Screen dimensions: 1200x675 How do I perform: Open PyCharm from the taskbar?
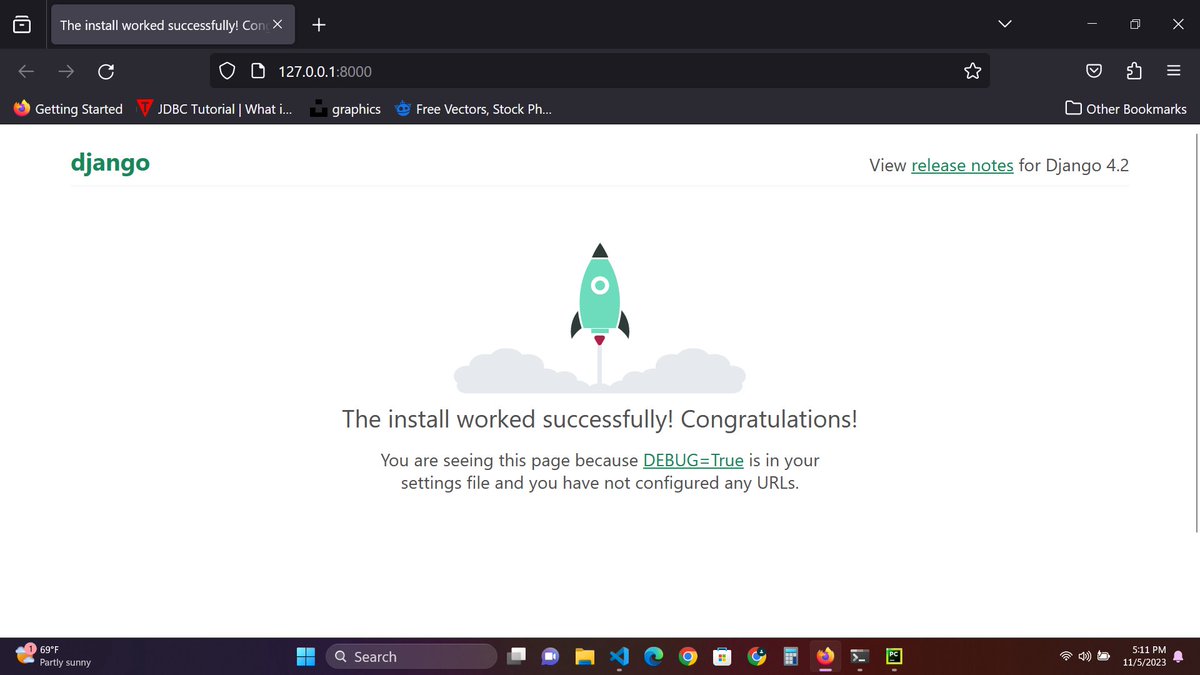(x=894, y=657)
